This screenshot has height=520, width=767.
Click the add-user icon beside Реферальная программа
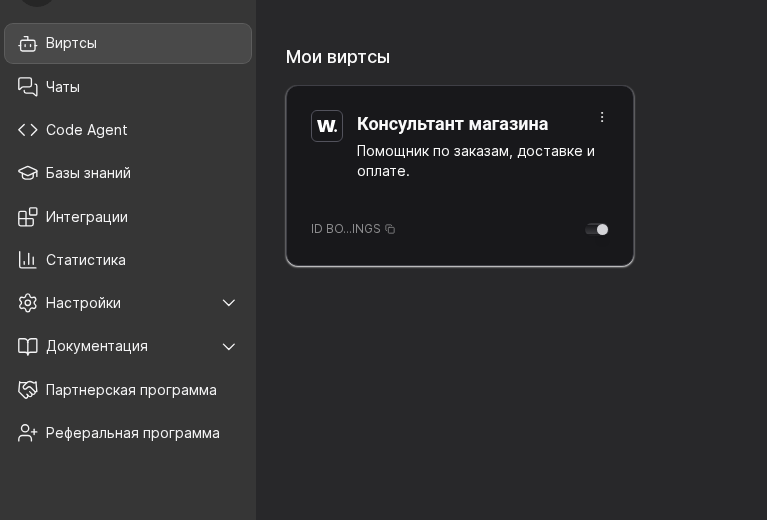[27, 433]
